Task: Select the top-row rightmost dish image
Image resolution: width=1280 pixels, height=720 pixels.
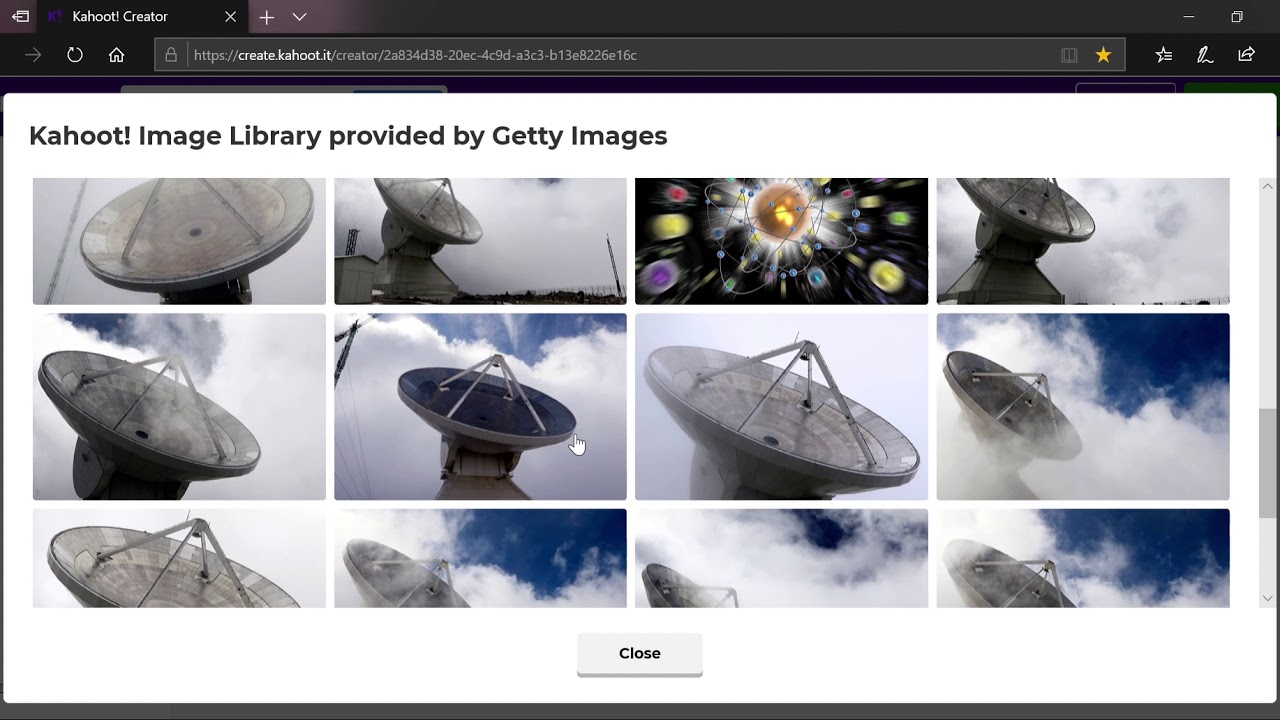Action: pos(1083,241)
